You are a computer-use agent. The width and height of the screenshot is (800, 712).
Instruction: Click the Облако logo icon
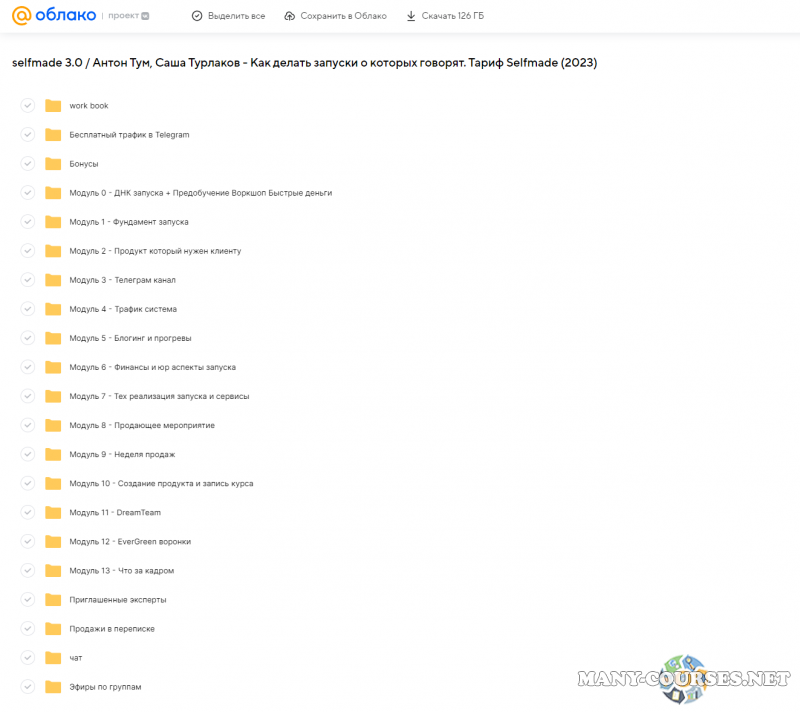pos(21,16)
